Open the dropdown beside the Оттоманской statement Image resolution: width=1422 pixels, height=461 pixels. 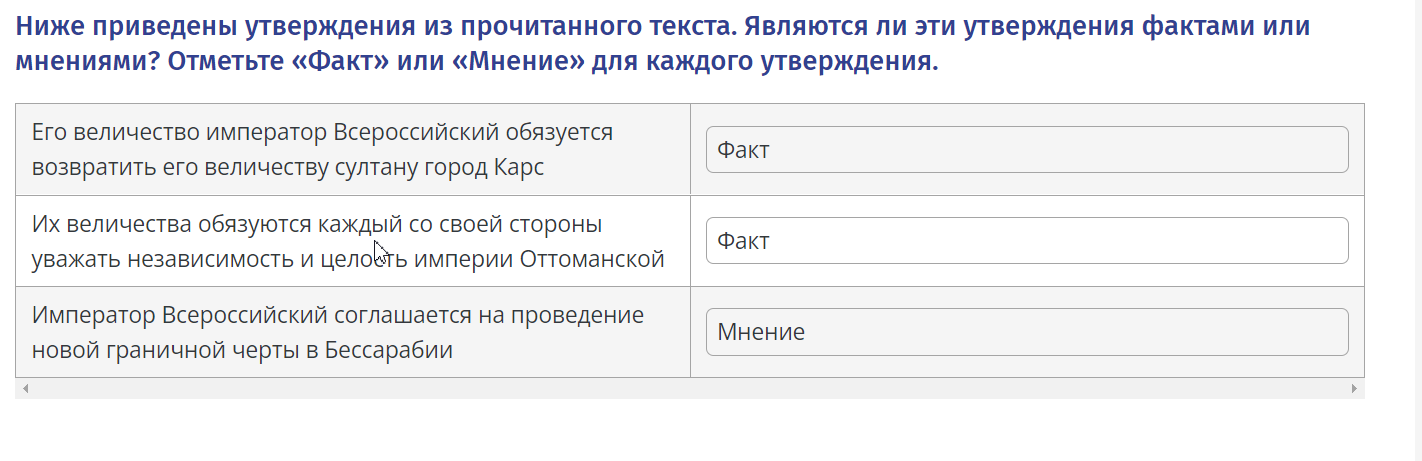[1027, 241]
